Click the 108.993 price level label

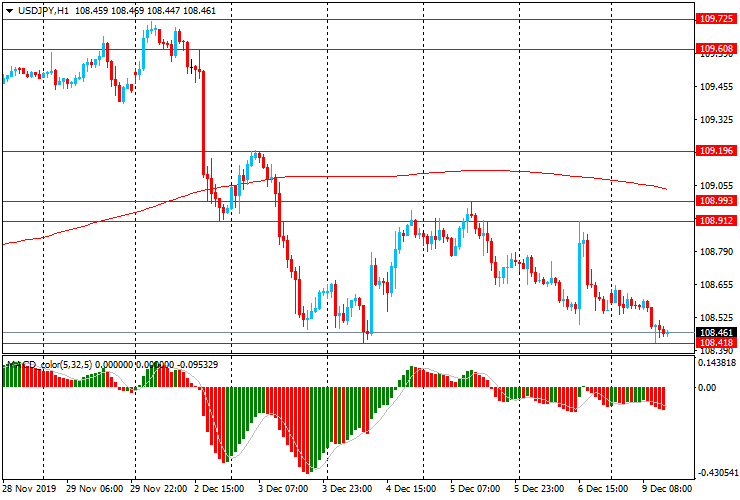coord(716,201)
